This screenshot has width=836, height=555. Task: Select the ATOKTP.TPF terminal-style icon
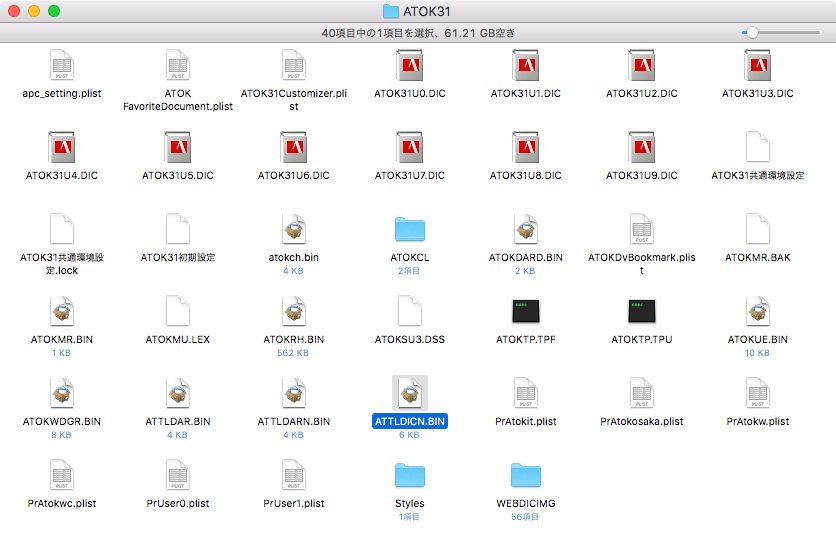coord(526,311)
